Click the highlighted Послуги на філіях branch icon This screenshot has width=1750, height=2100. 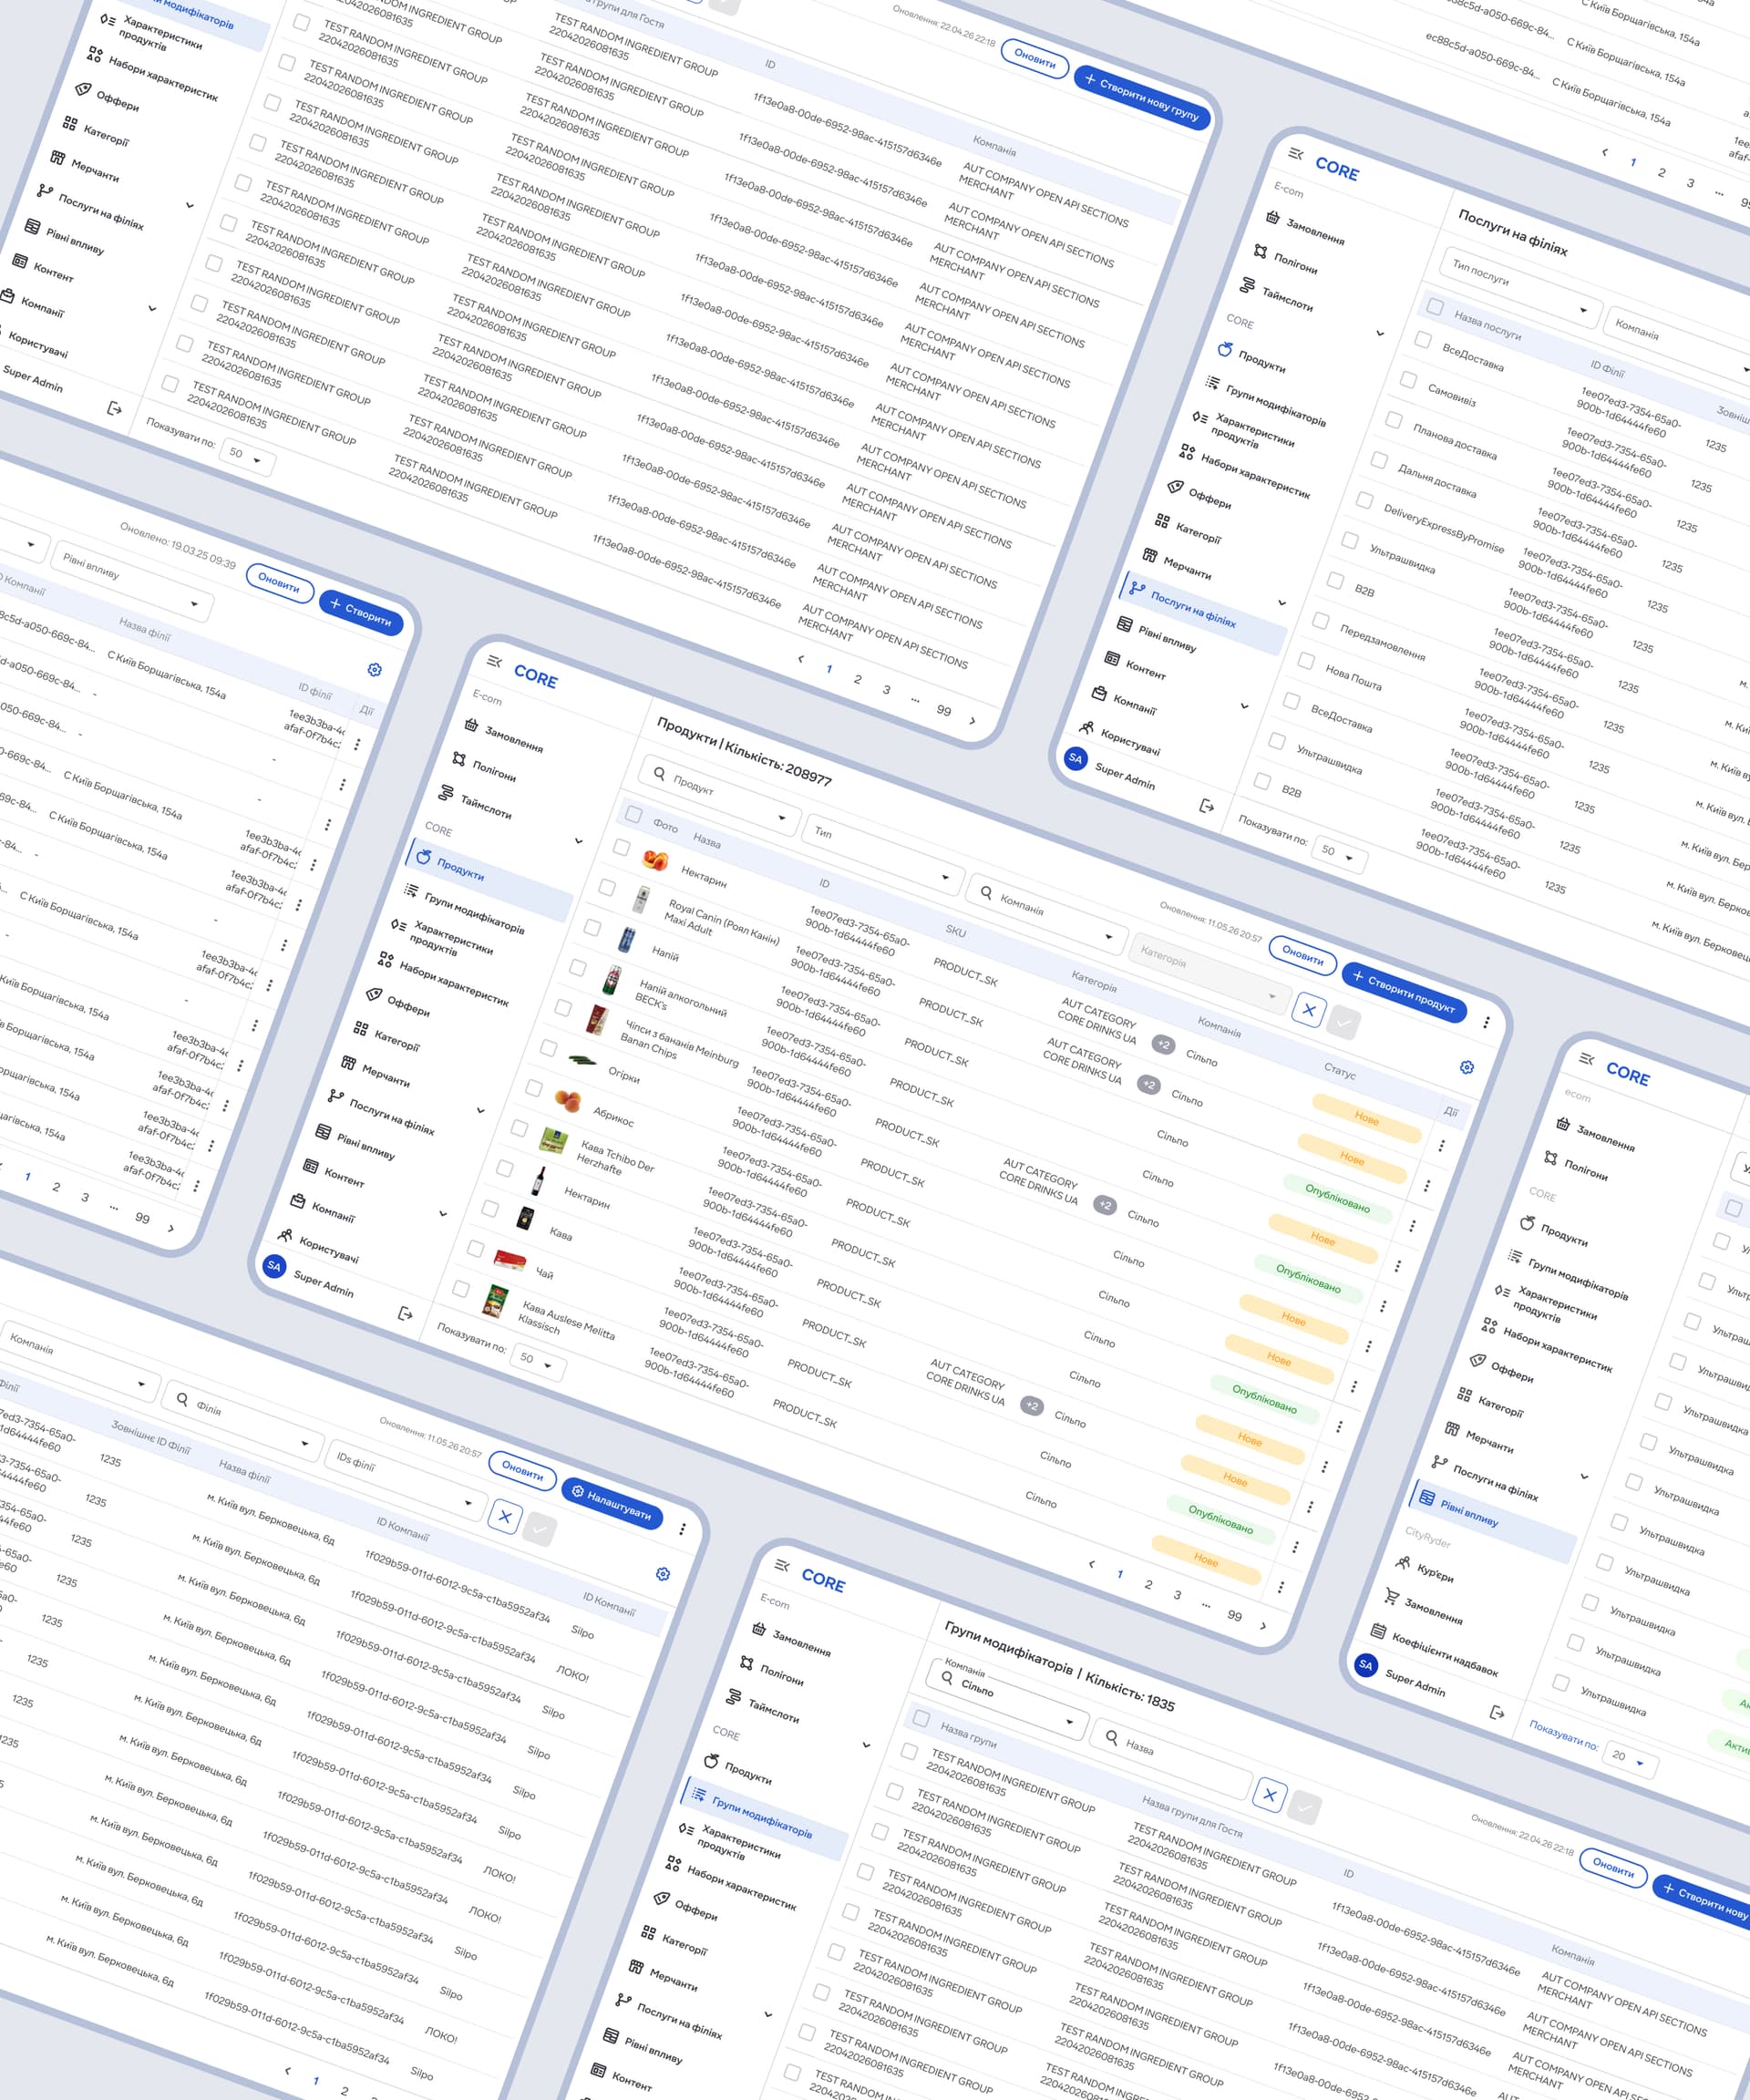(x=1137, y=588)
